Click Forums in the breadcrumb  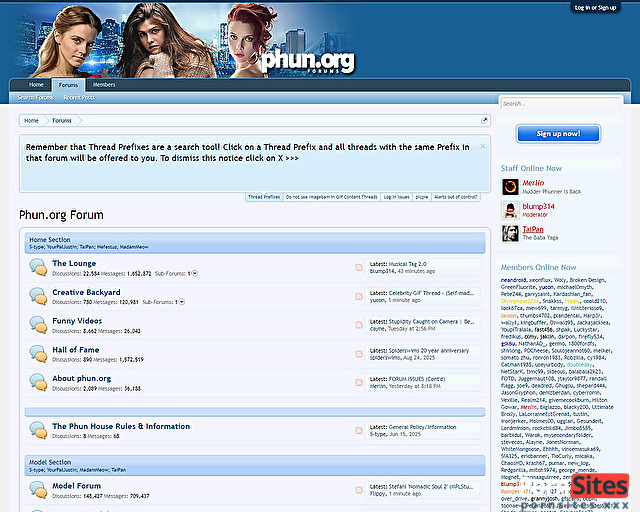tap(62, 120)
